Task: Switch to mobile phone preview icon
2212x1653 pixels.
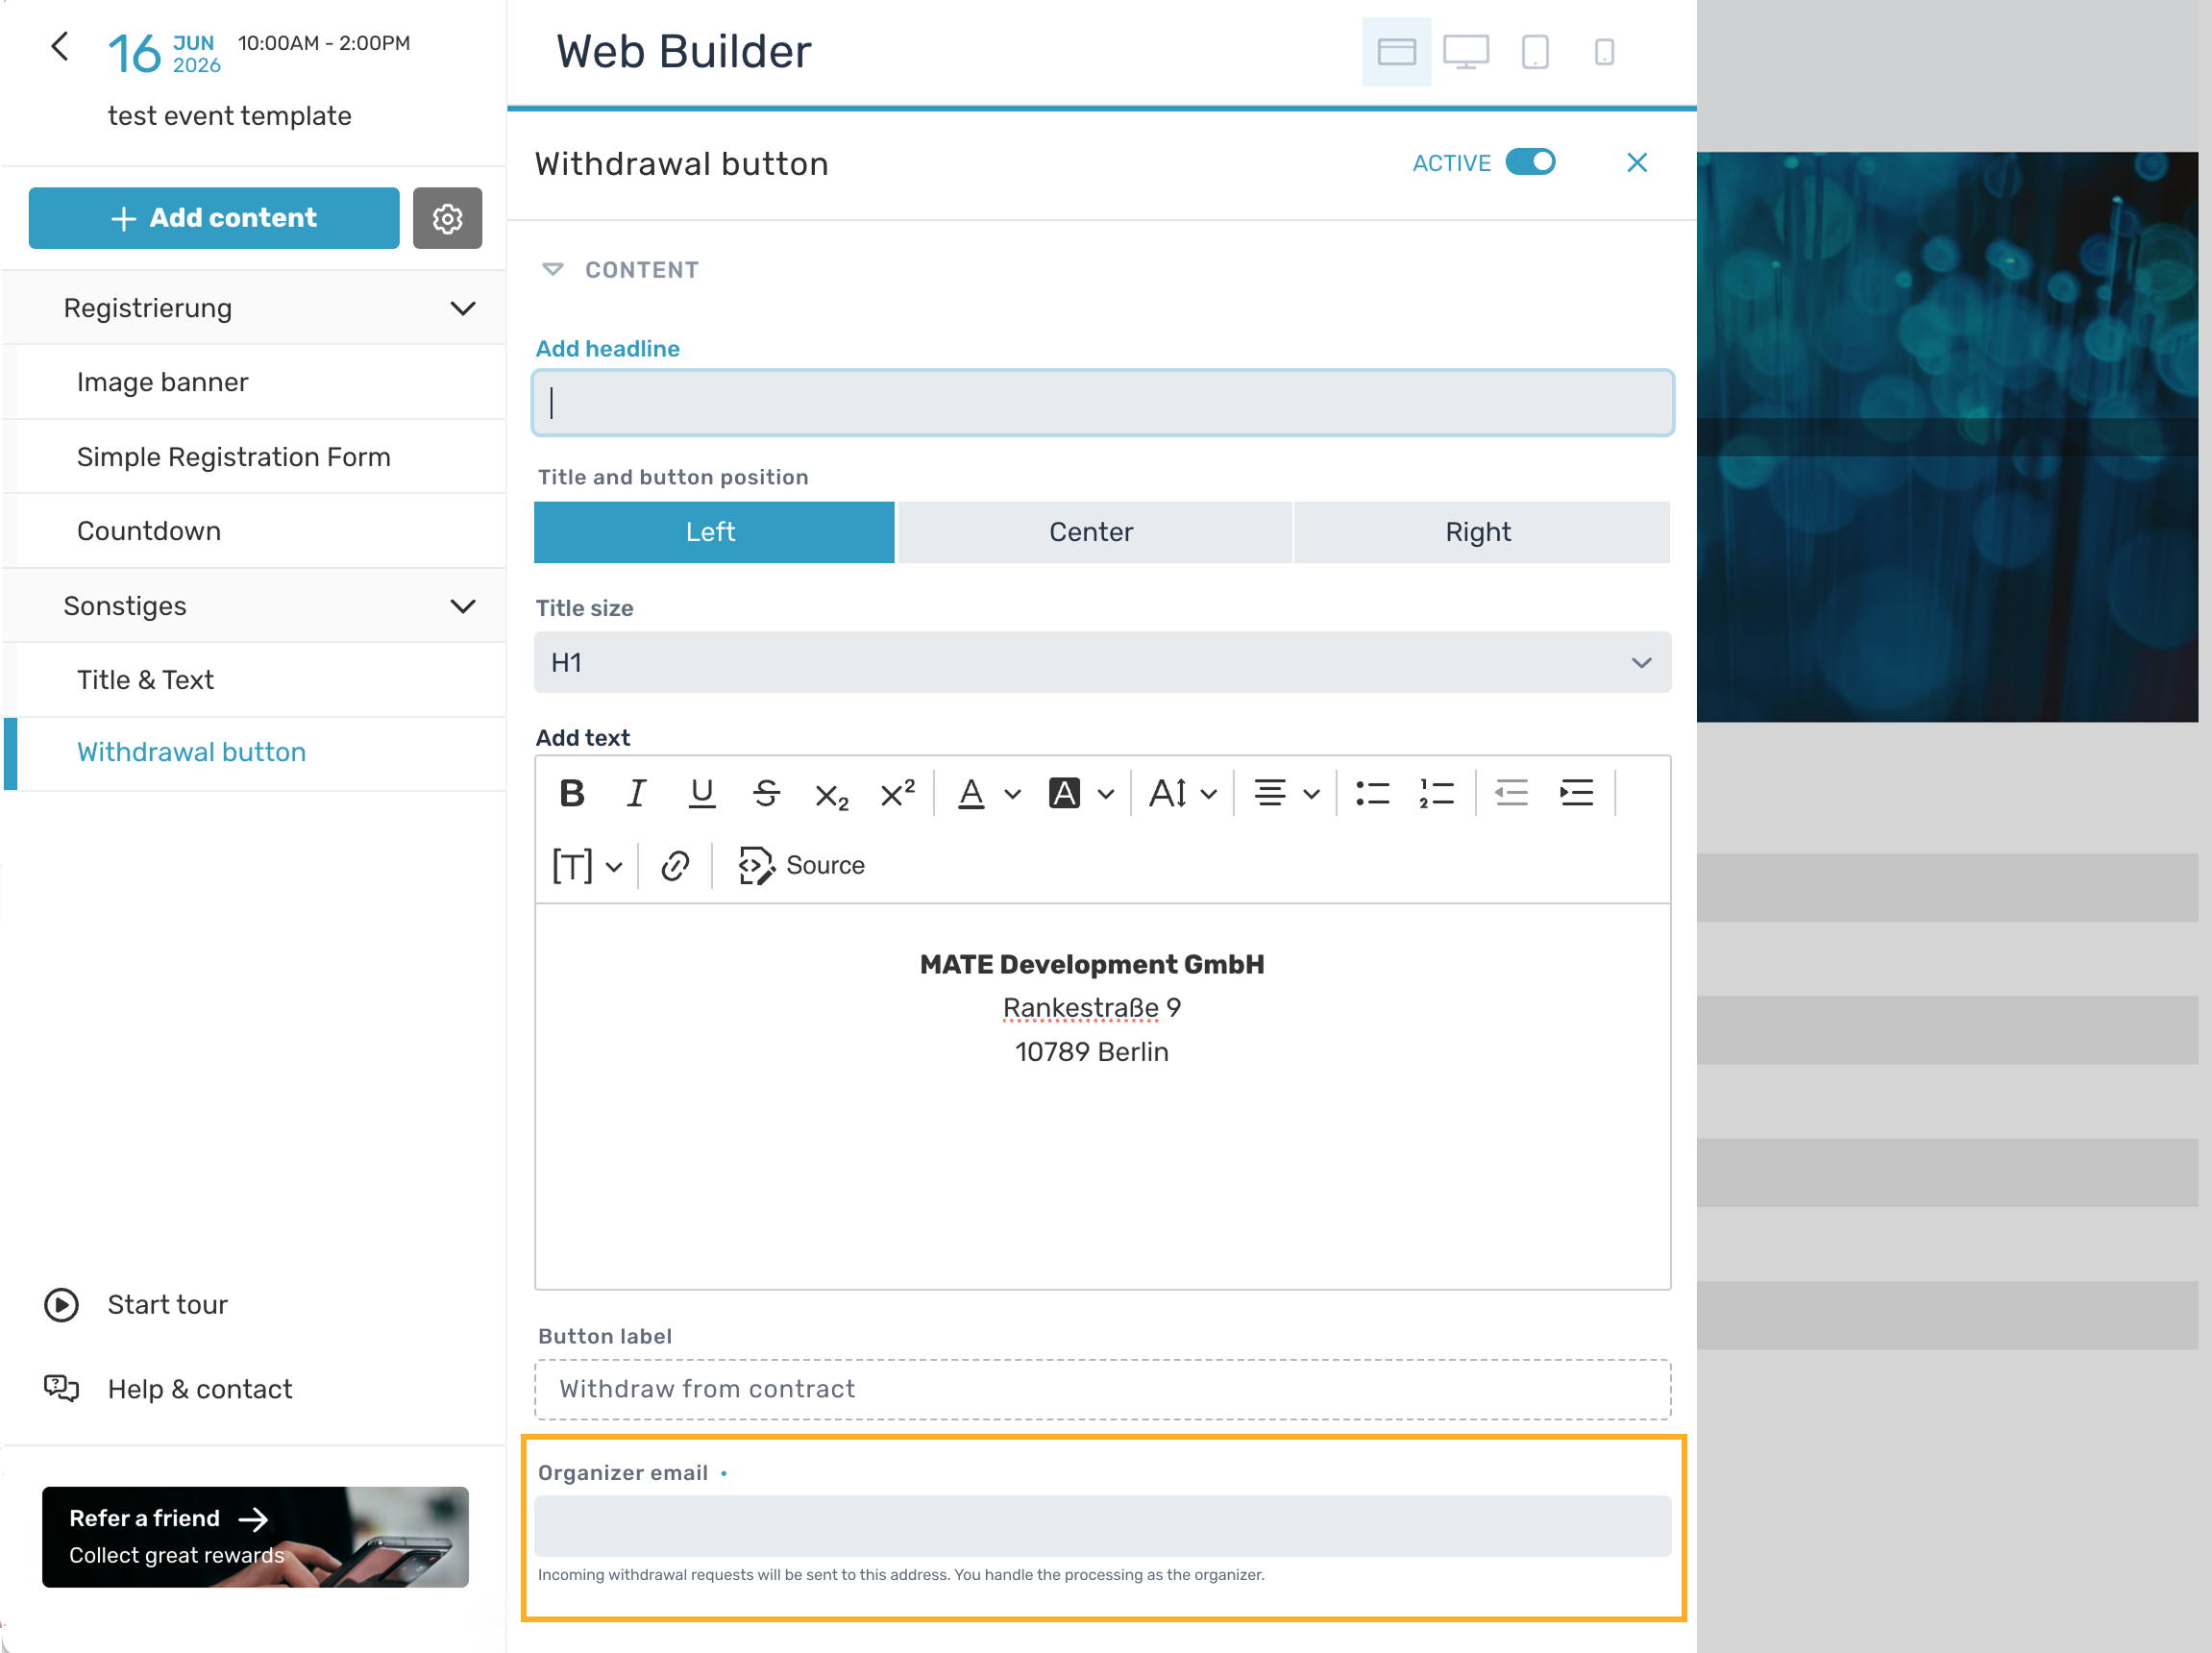Action: pyautogui.click(x=1604, y=52)
